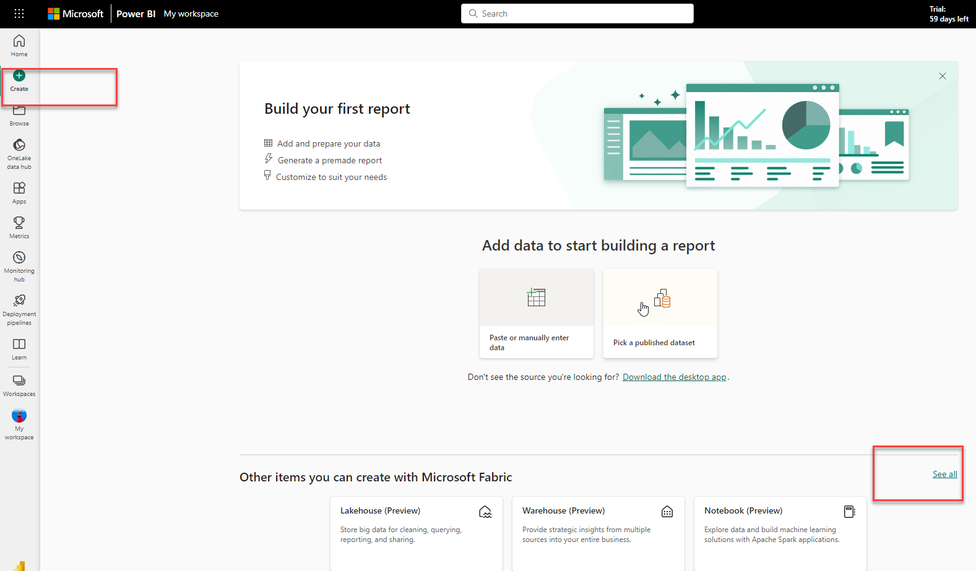
Task: Click the 'Build your first report' heading
Action: pos(337,108)
